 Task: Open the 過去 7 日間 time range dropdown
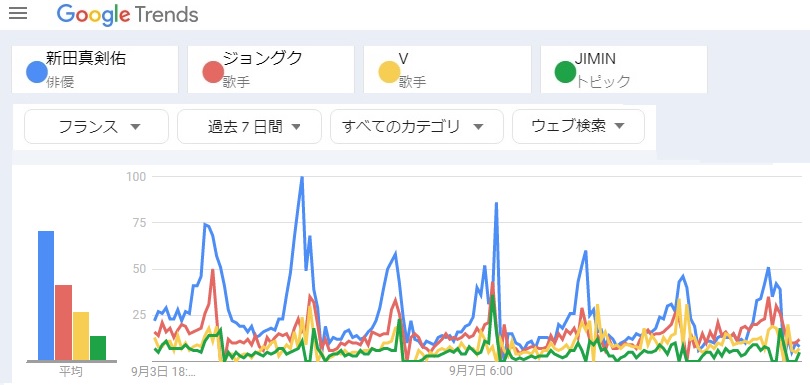[250, 127]
